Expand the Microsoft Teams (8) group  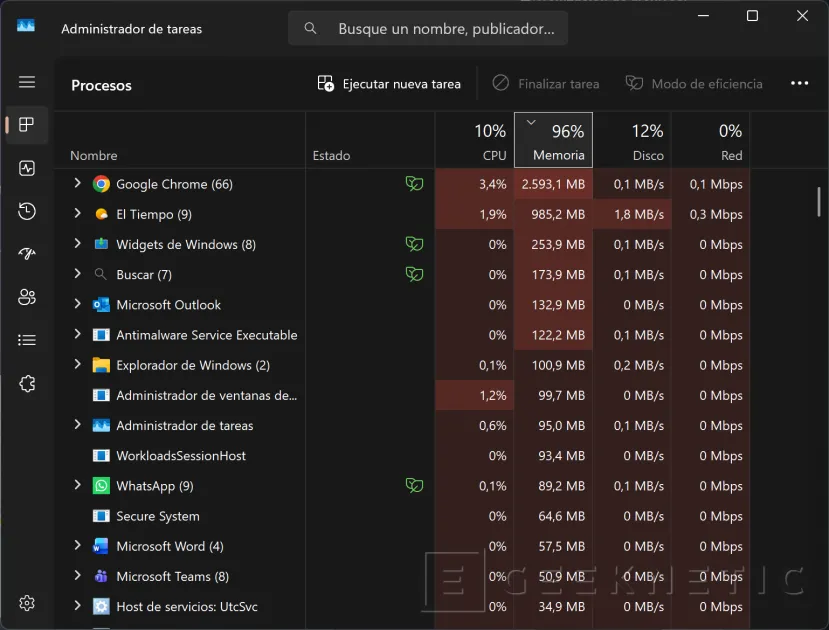pos(77,575)
